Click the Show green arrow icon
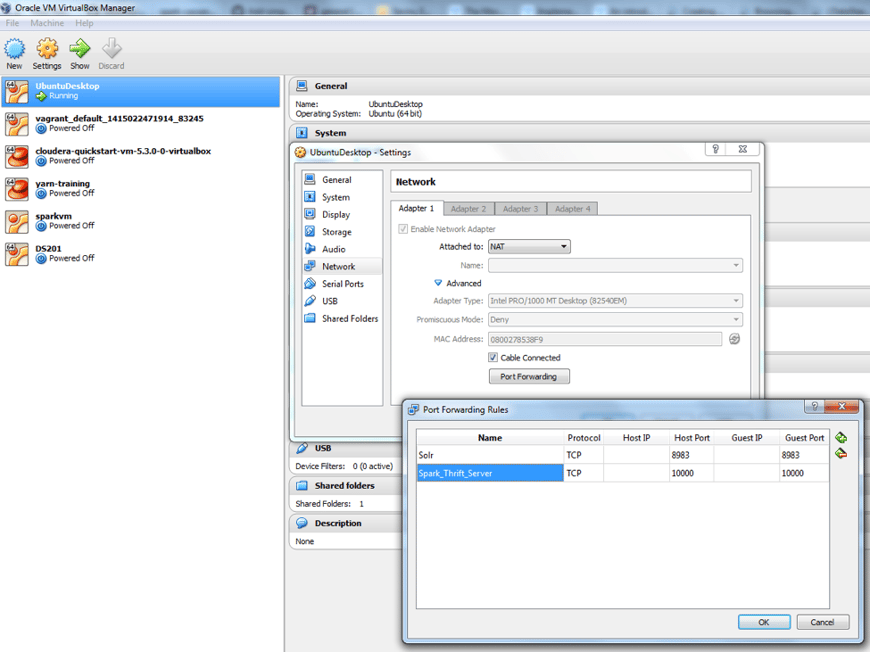The width and height of the screenshot is (870, 652). pos(80,49)
